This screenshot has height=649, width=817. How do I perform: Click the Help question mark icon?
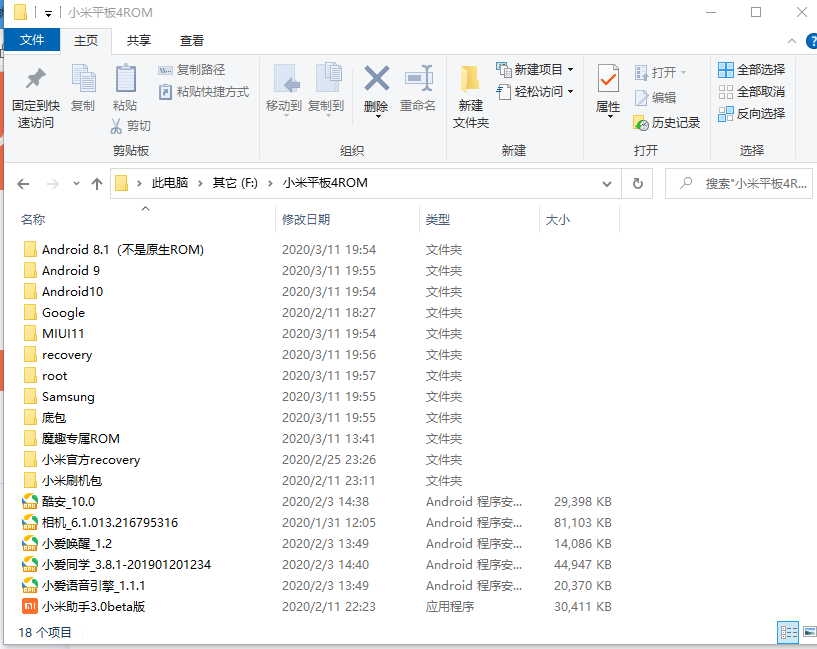click(812, 41)
